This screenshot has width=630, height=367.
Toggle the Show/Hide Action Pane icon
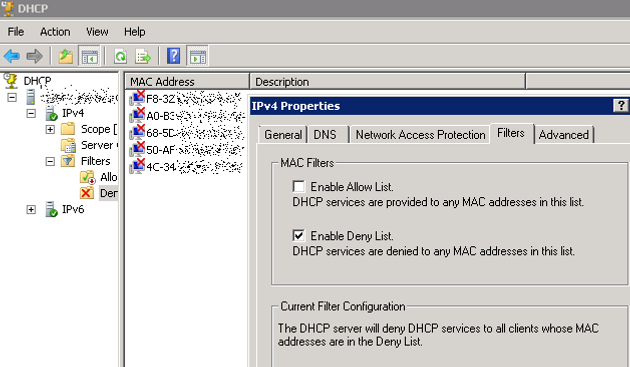(197, 56)
